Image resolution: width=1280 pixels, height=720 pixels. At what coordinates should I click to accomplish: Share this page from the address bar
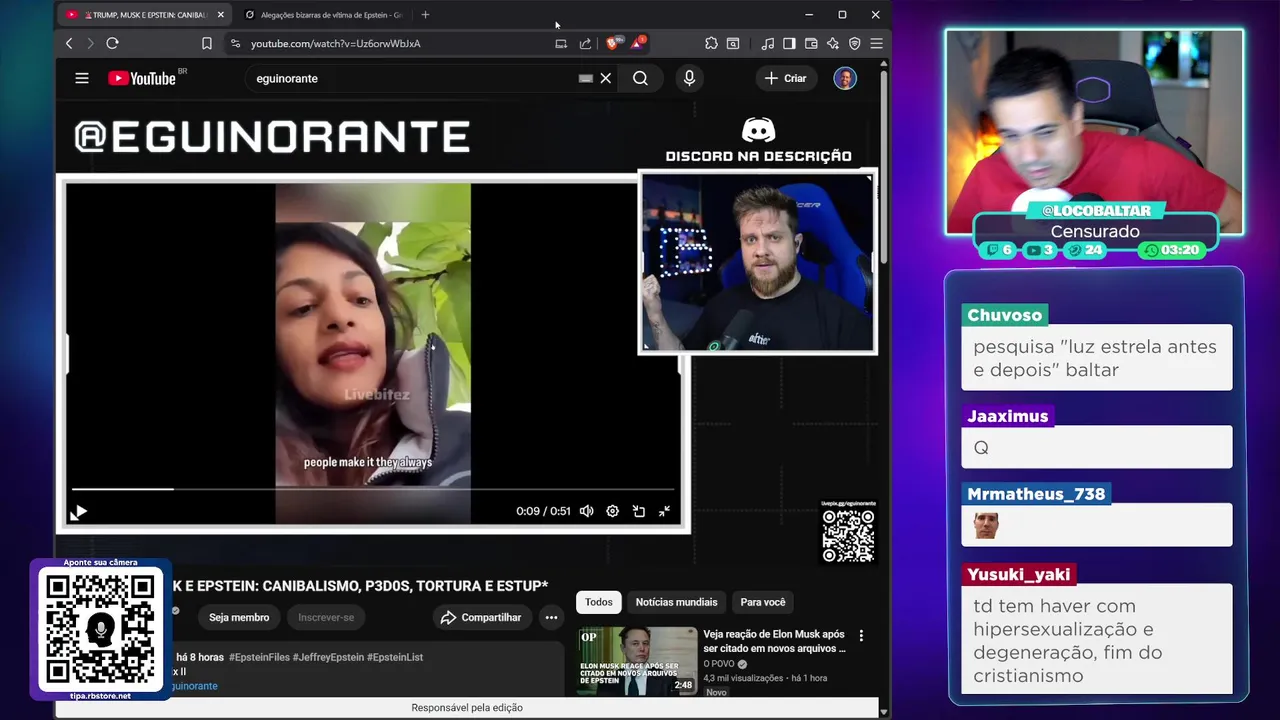click(x=585, y=43)
